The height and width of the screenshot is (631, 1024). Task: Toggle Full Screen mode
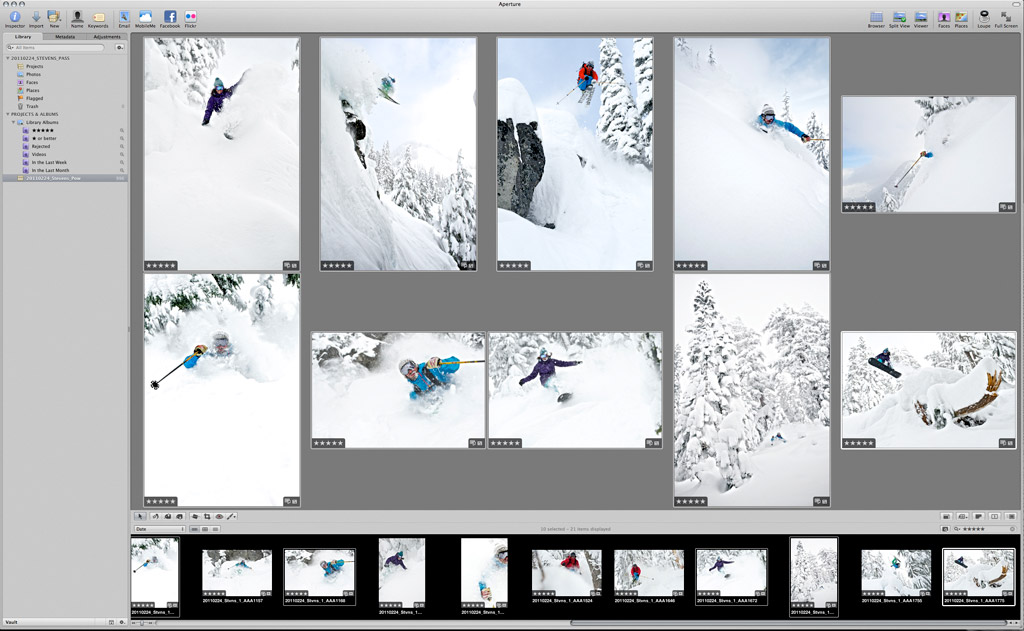[x=1005, y=17]
